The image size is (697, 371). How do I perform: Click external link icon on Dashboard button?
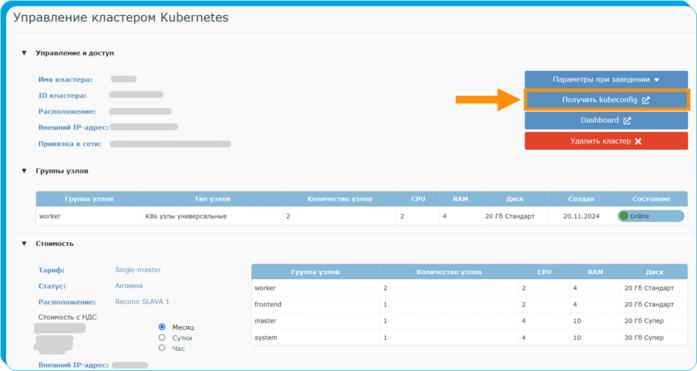[x=627, y=120]
